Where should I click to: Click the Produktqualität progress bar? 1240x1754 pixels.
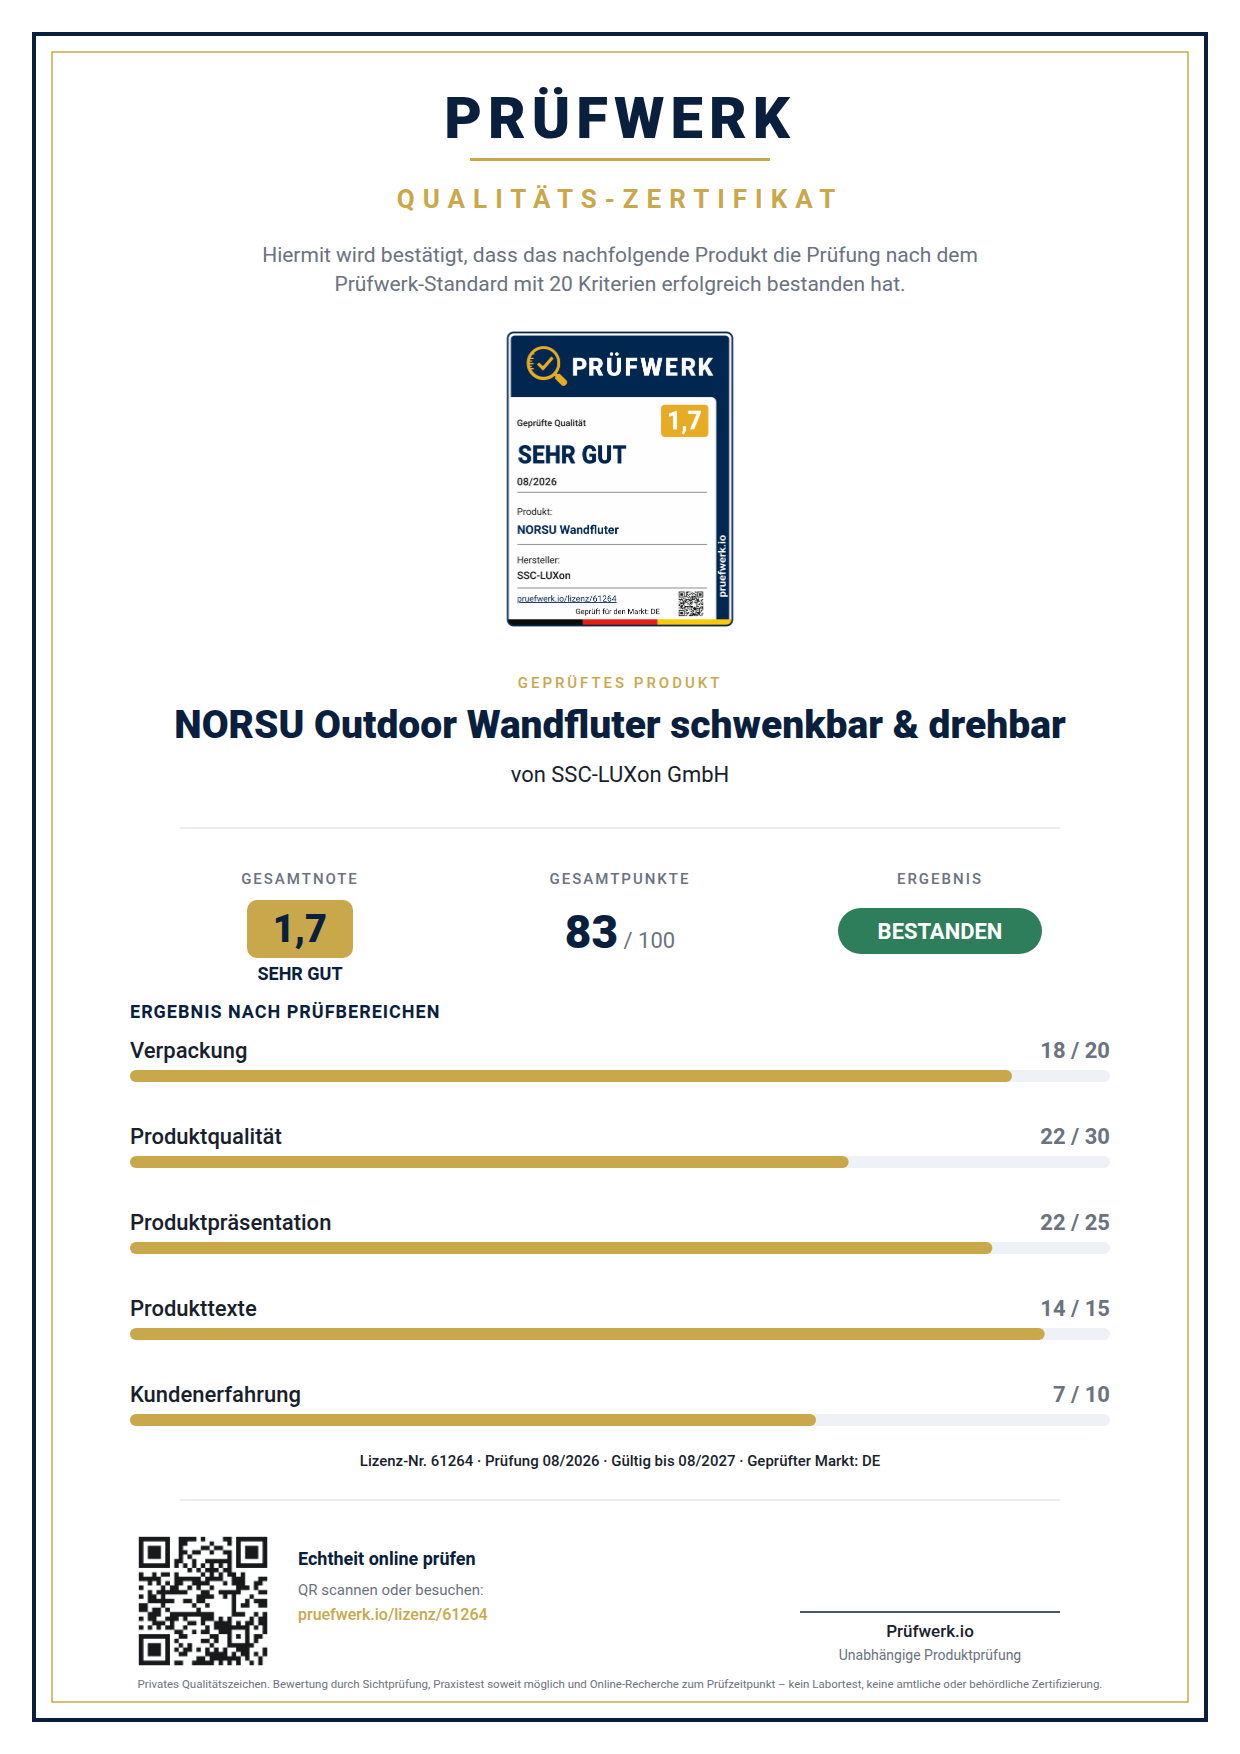pyautogui.click(x=620, y=1162)
